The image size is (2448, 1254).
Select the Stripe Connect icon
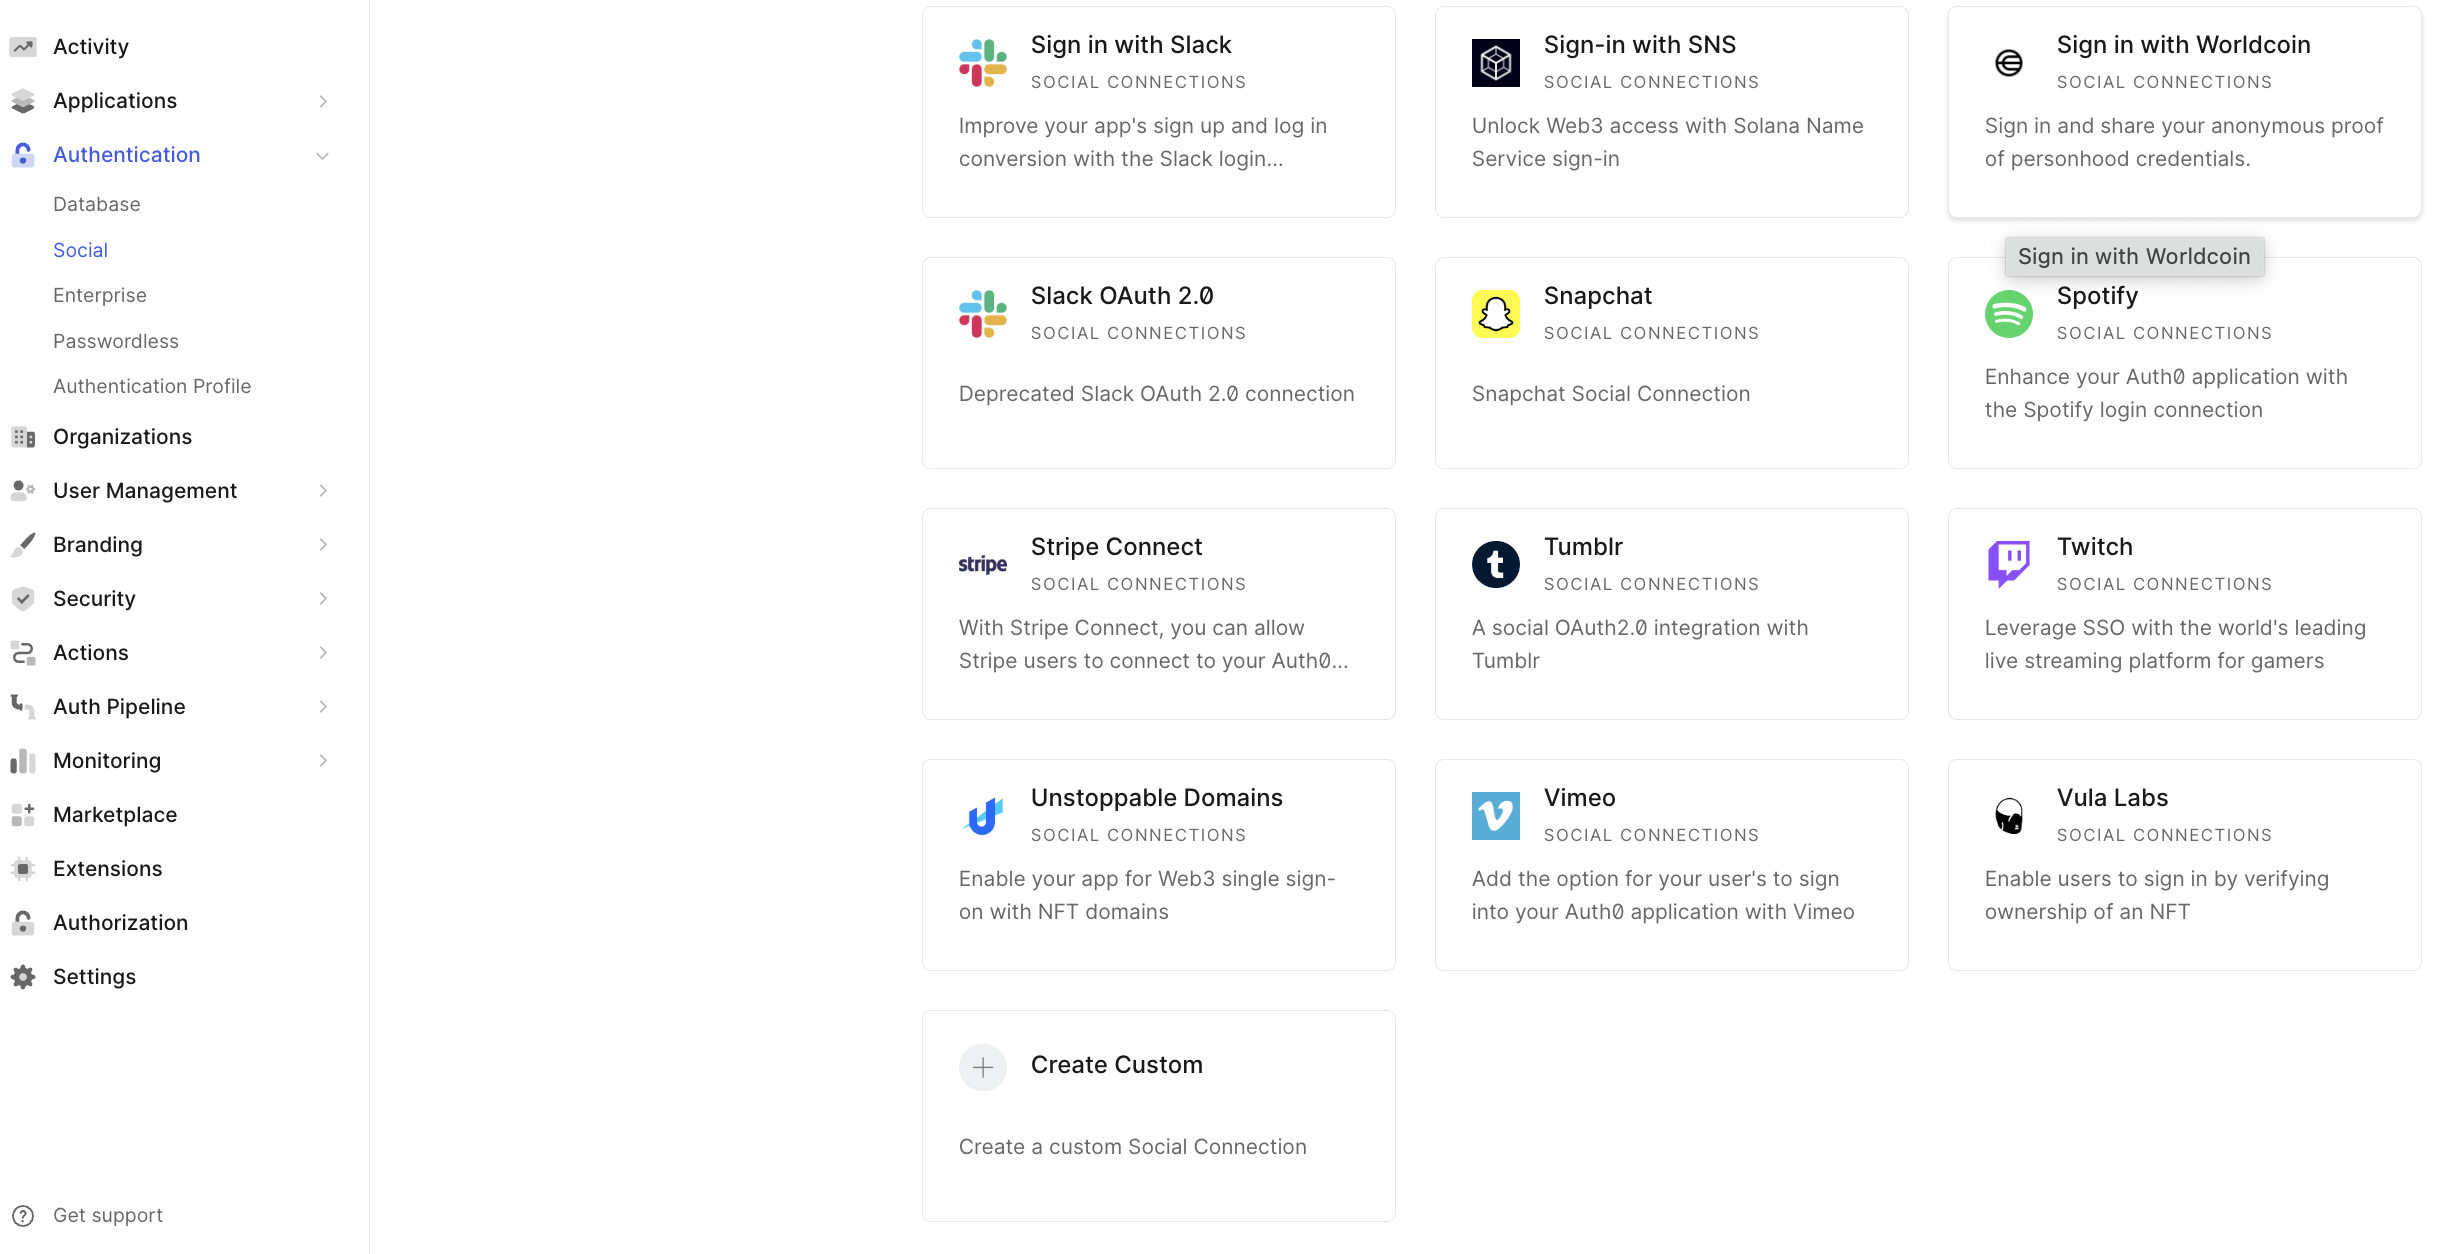982,563
